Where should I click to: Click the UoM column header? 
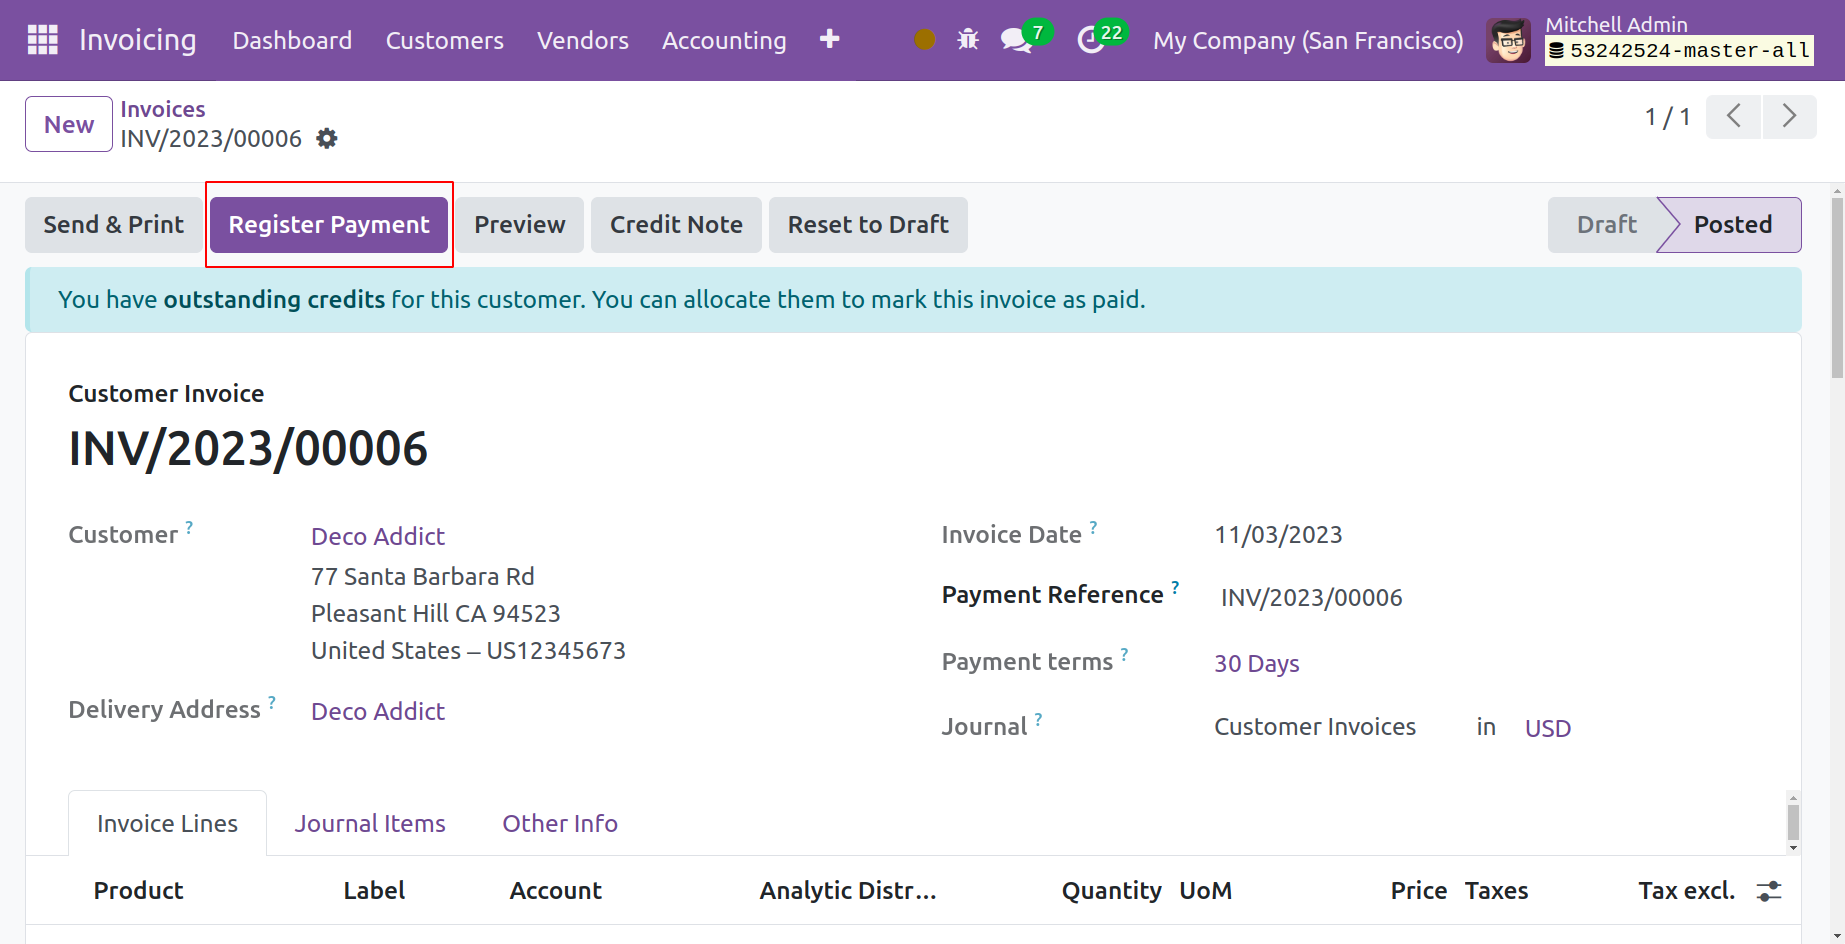[1206, 891]
